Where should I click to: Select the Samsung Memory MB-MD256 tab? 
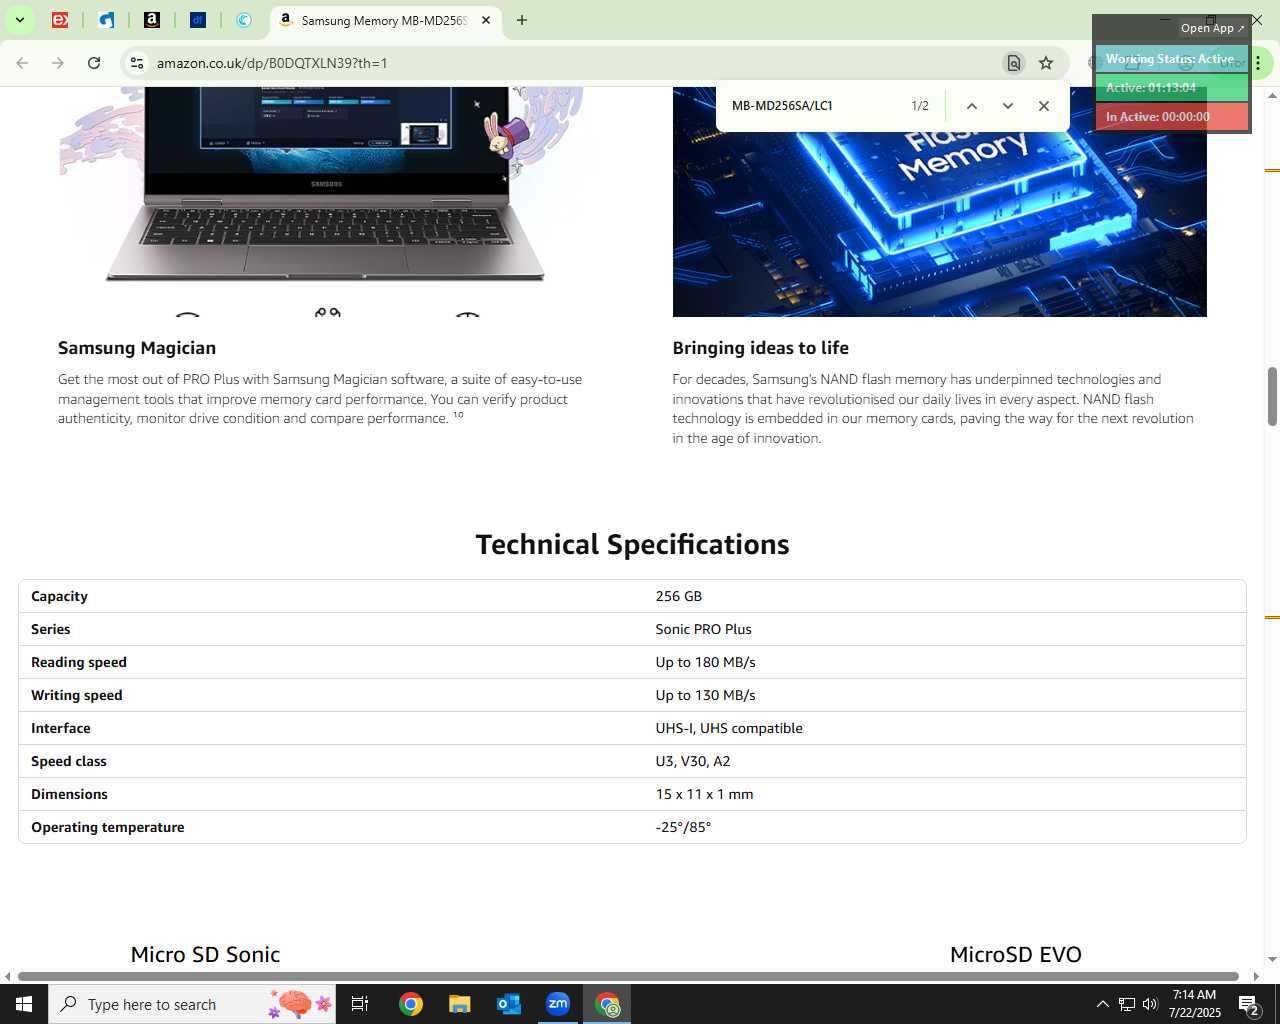[x=384, y=20]
